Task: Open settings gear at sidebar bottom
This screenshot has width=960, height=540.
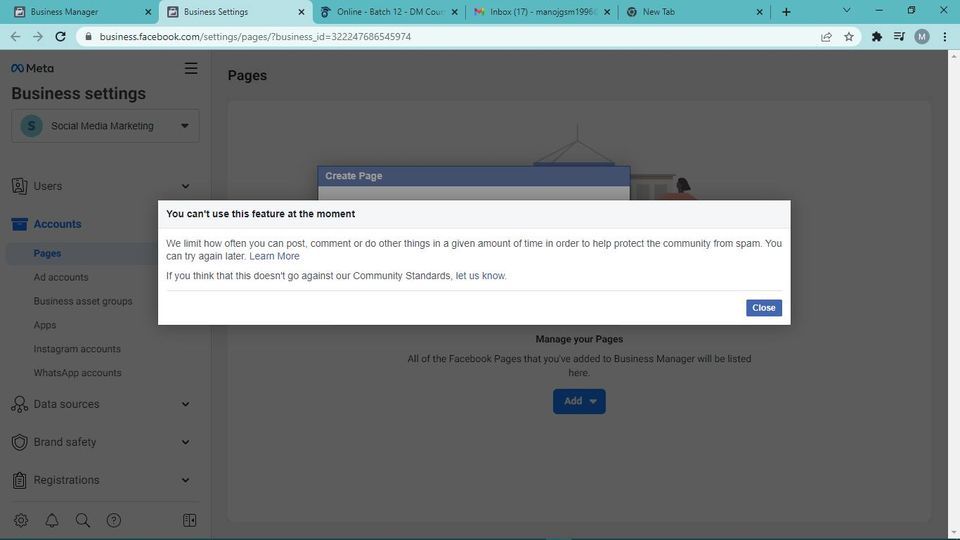Action: coord(21,520)
